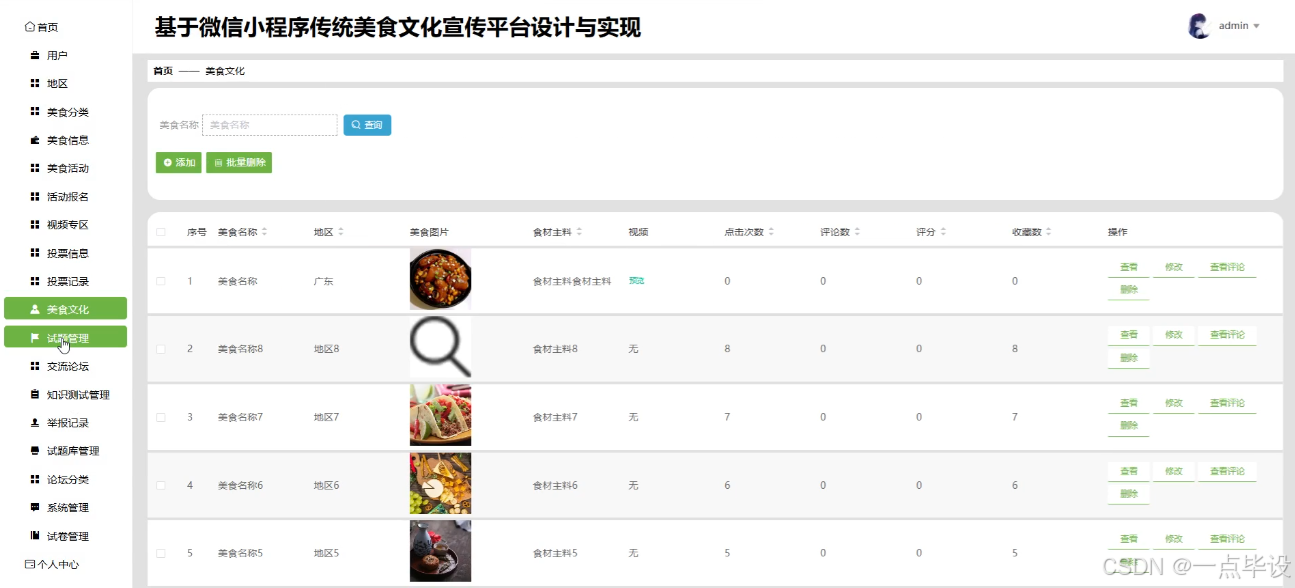Open the magnifier image thumbnail in row 2

(440, 347)
